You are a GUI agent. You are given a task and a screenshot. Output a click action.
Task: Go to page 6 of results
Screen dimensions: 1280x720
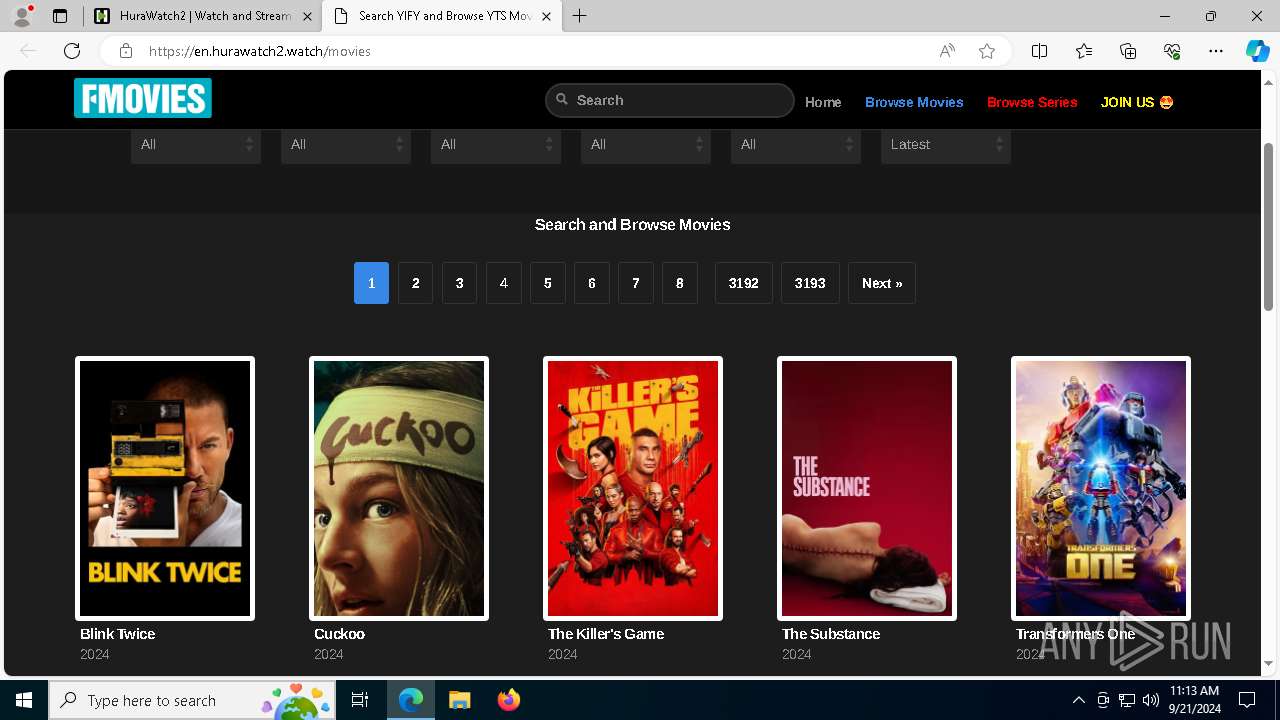click(592, 283)
